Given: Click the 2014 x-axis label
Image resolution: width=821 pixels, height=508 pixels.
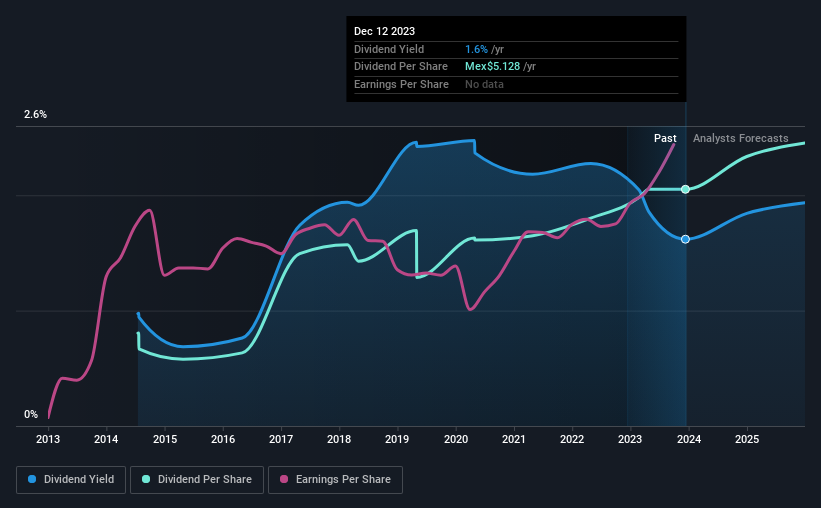Looking at the screenshot, I should tap(106, 439).
